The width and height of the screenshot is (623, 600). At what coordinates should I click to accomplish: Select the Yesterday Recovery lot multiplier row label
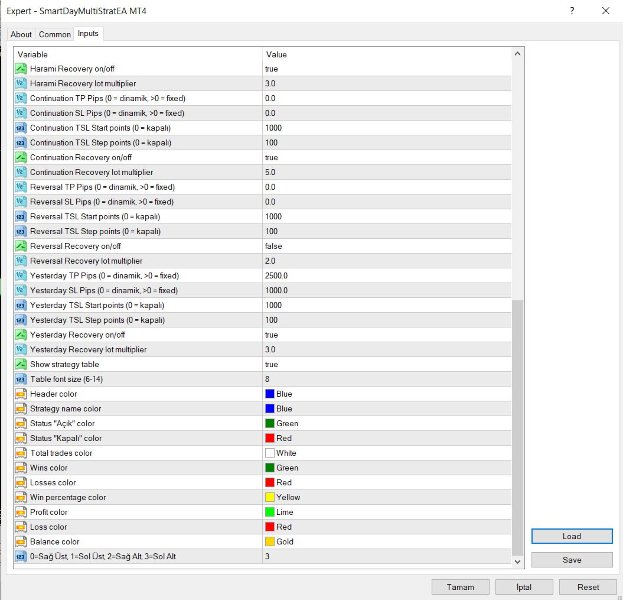pyautogui.click(x=88, y=350)
